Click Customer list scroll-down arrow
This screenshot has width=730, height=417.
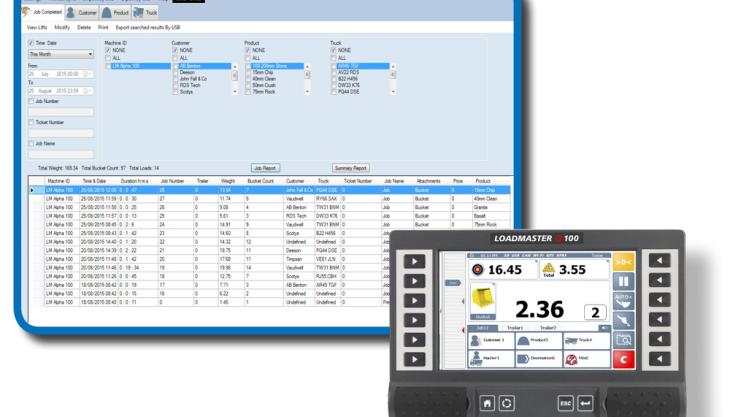[235, 92]
